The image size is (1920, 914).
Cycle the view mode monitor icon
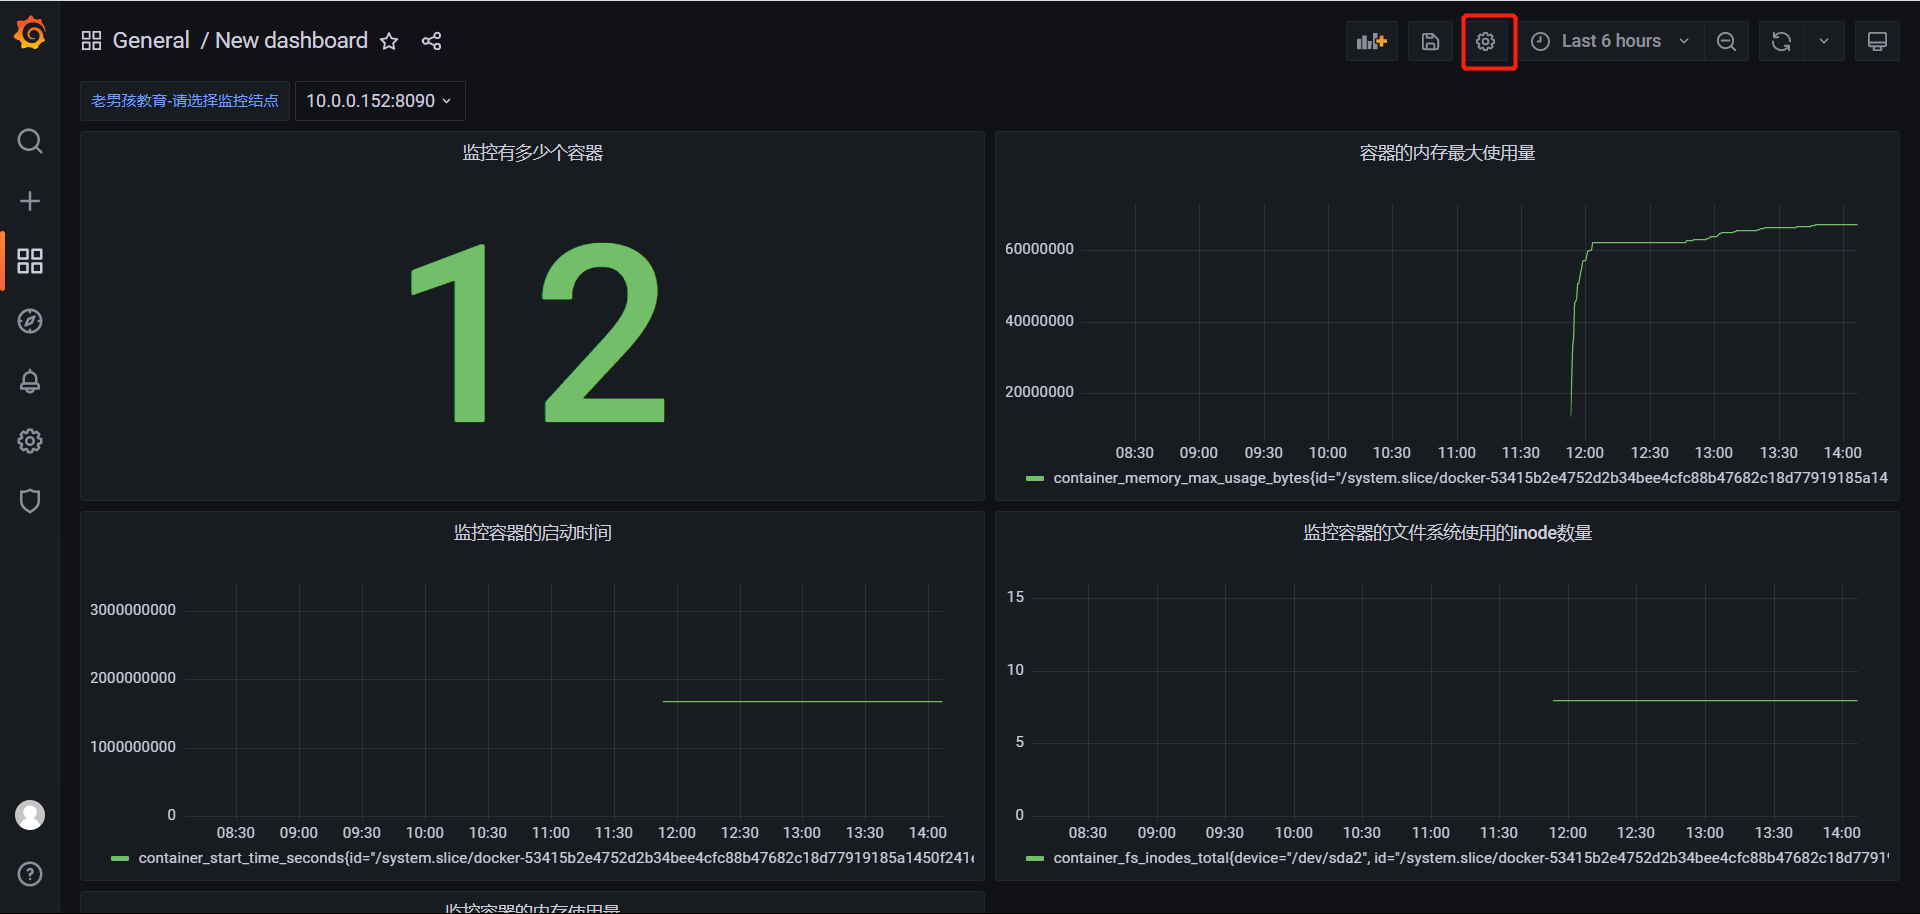tap(1877, 41)
